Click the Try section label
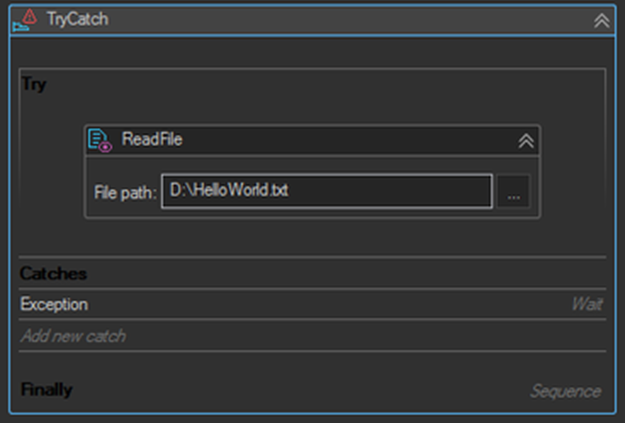This screenshot has width=625, height=423. [34, 85]
